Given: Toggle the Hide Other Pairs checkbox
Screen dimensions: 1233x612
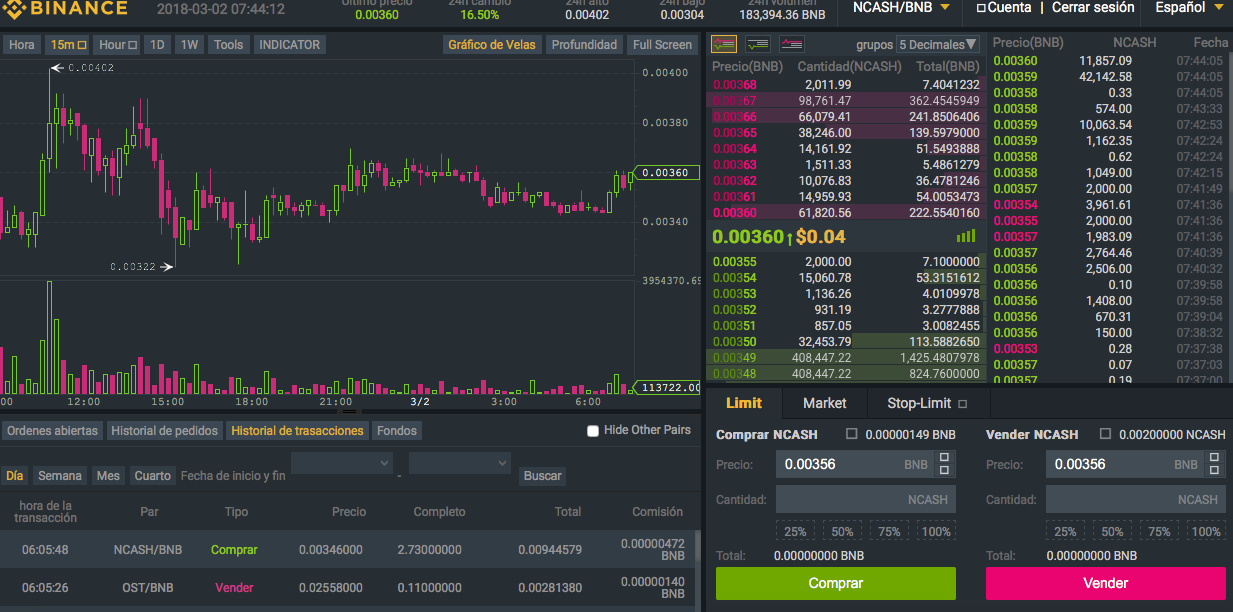Looking at the screenshot, I should click(x=593, y=431).
